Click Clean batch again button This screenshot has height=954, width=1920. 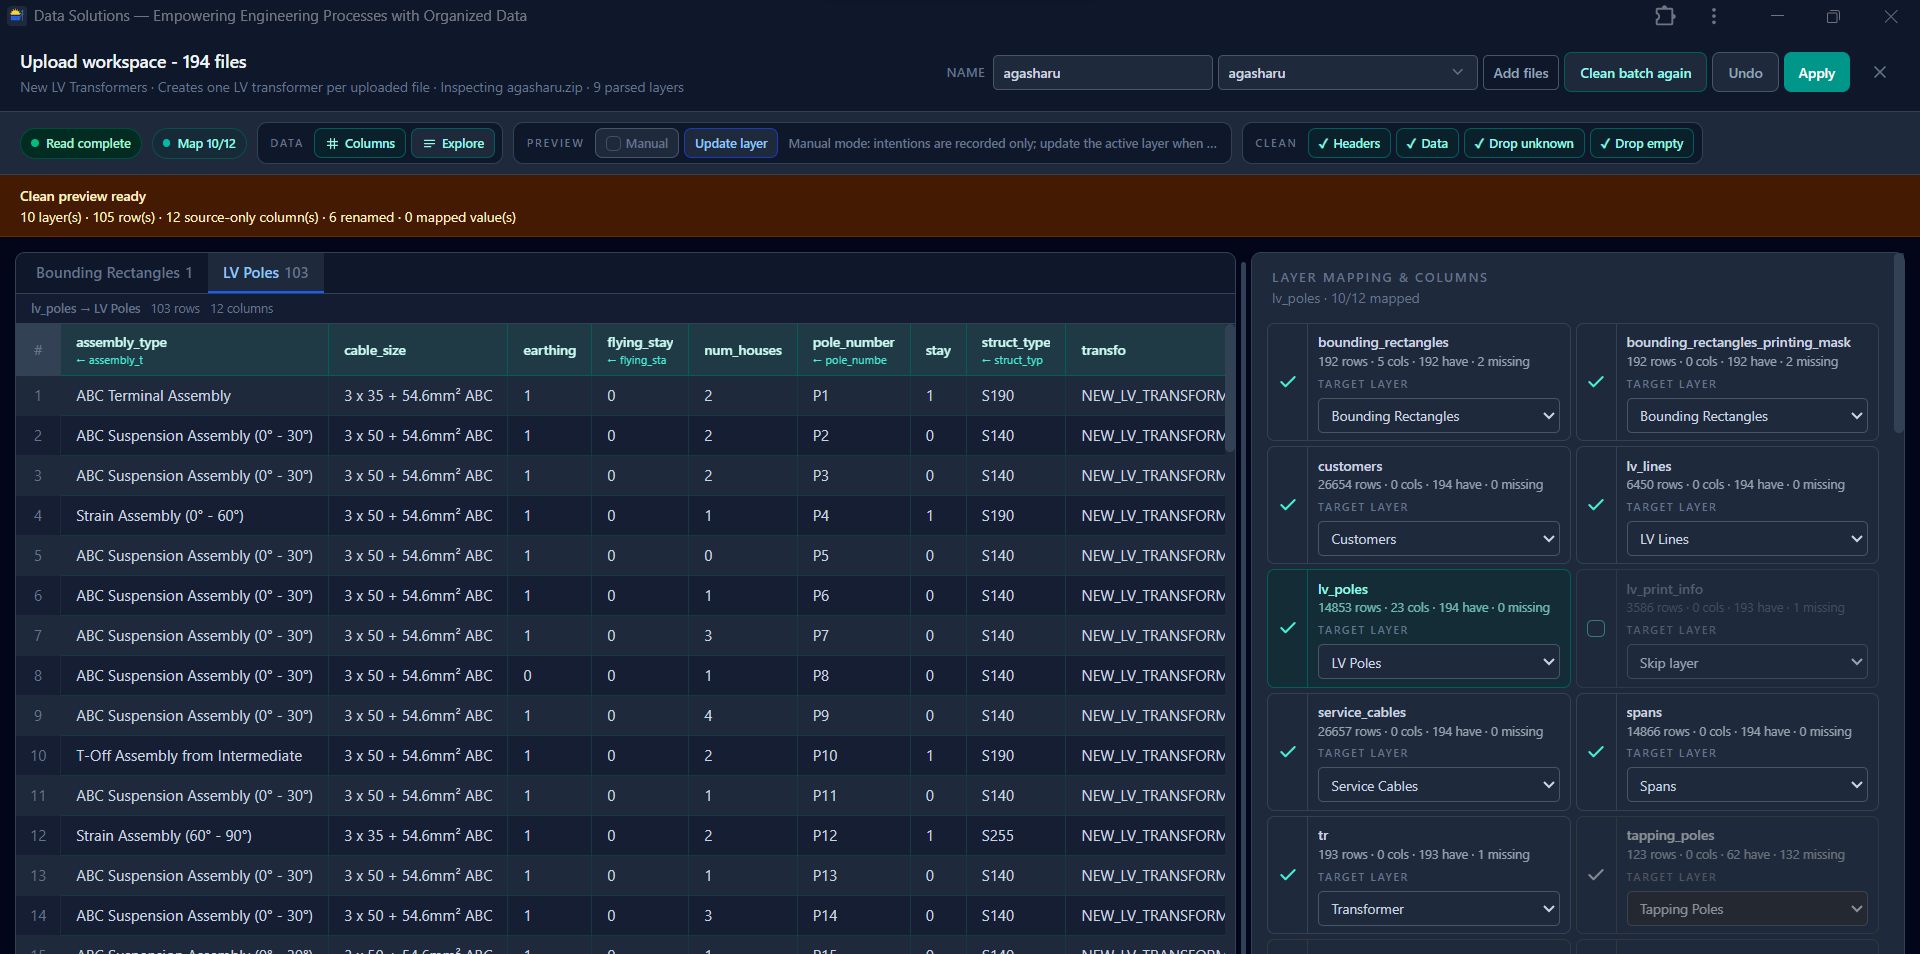click(x=1635, y=73)
